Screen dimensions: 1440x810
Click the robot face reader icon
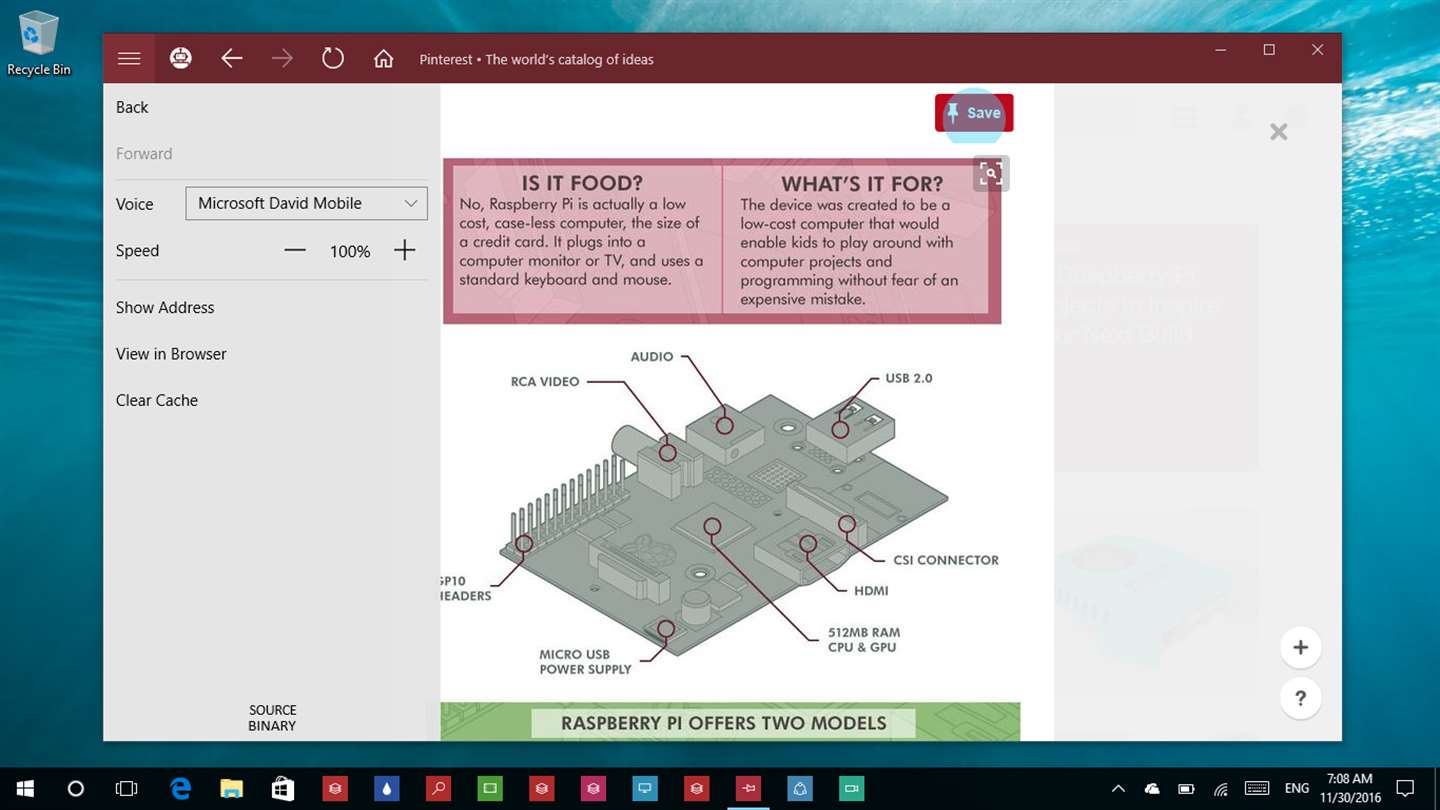180,59
